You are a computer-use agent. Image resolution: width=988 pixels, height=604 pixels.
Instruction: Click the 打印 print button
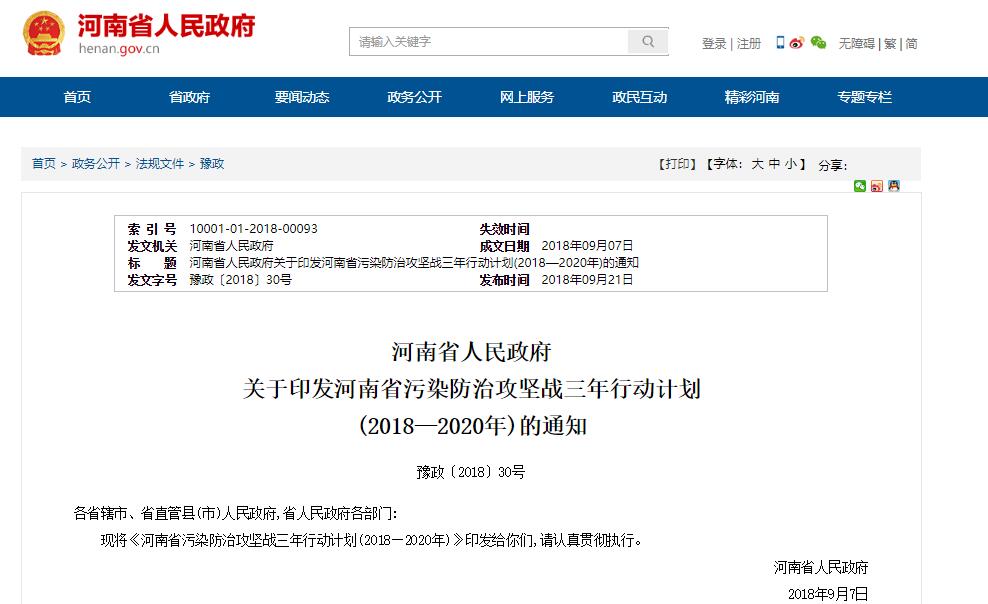tap(677, 164)
